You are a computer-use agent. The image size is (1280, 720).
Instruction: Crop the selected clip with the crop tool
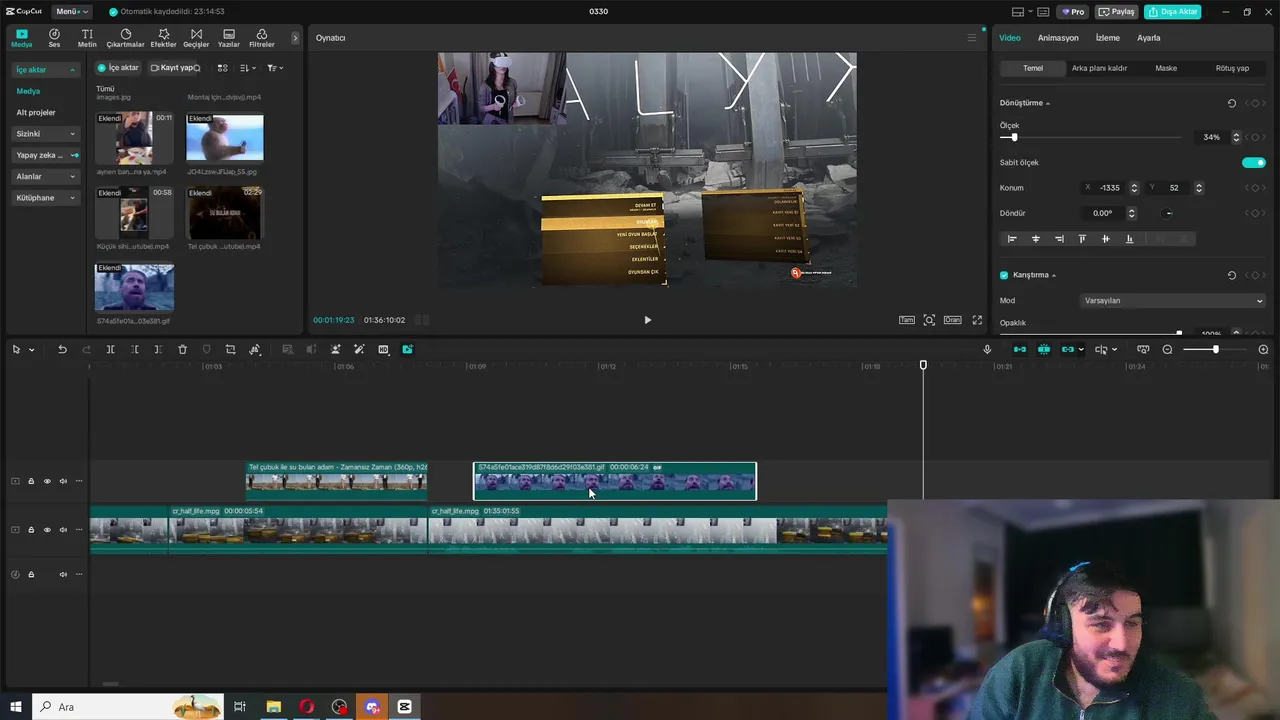230,349
